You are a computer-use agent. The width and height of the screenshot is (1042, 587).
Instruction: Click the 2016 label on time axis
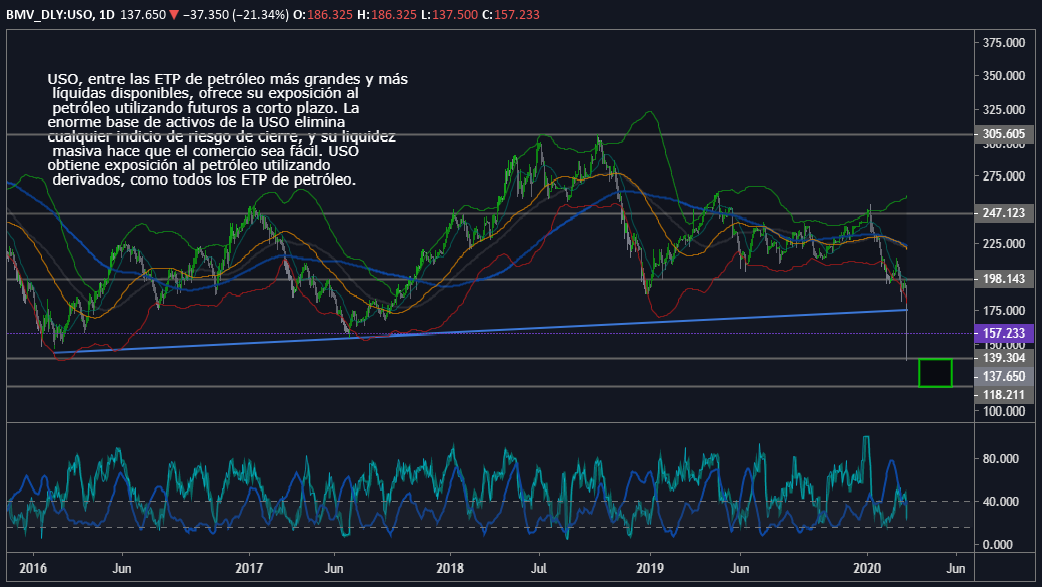click(32, 565)
